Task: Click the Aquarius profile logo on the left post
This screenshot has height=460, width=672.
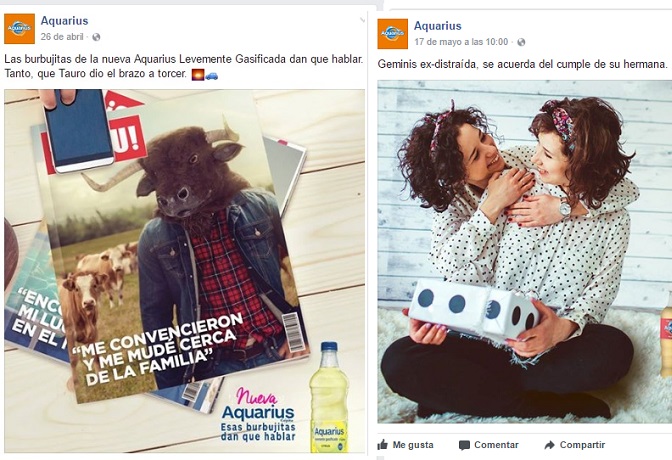Action: [x=19, y=29]
